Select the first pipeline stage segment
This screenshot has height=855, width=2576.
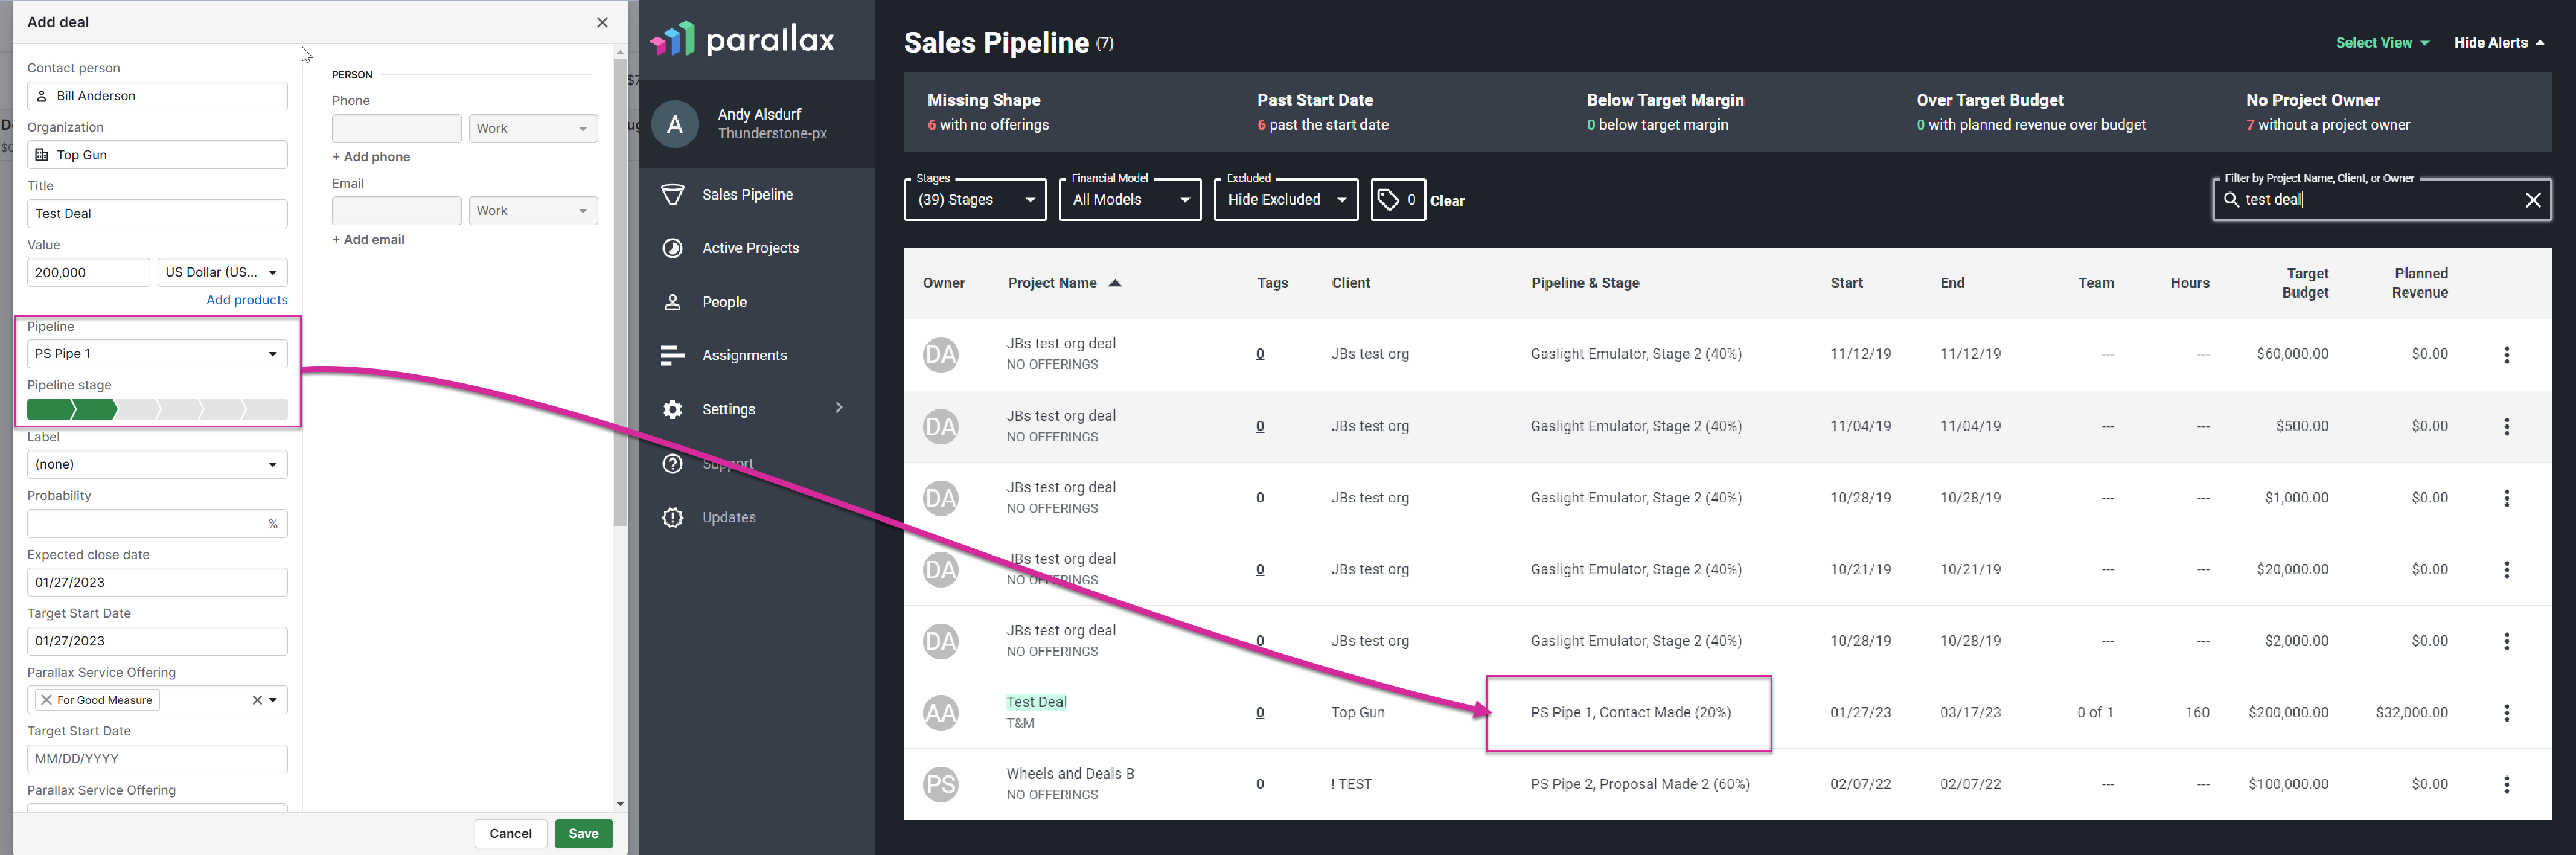click(x=50, y=409)
